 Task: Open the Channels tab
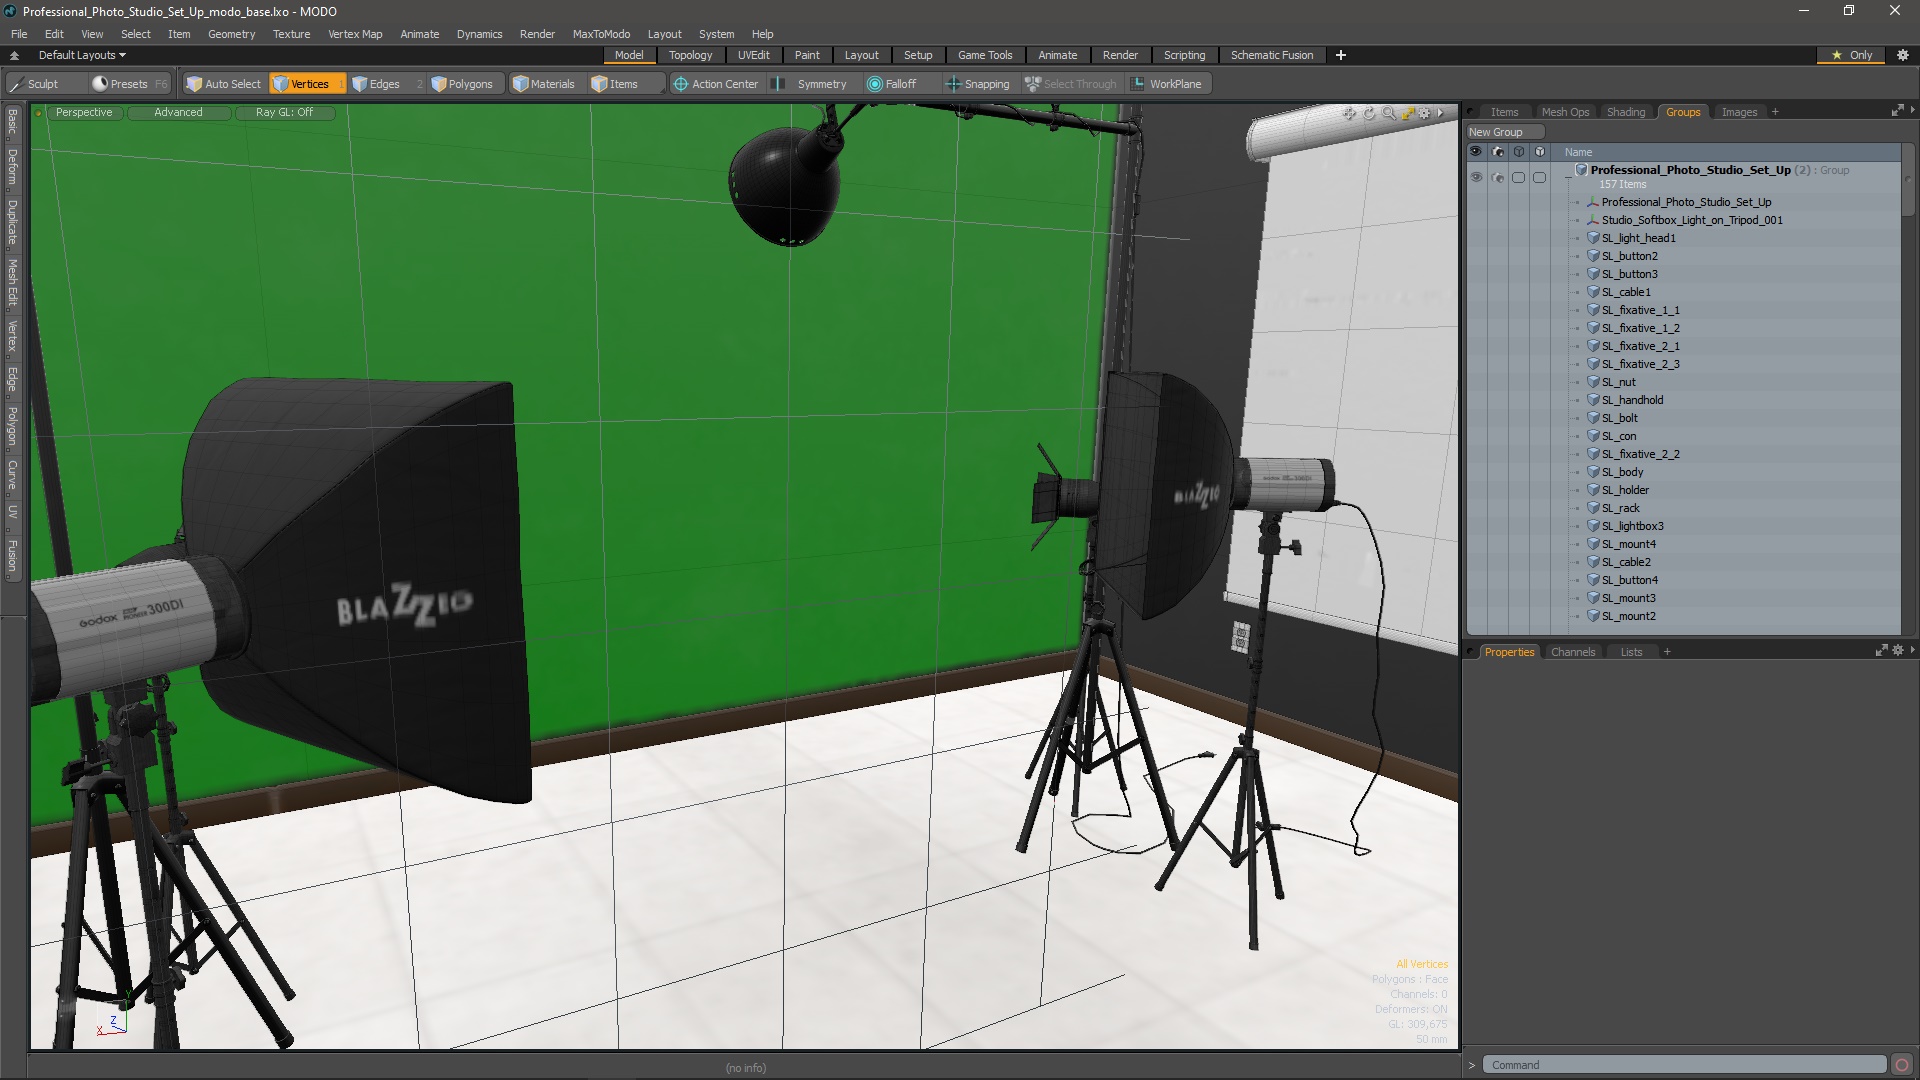(1572, 652)
